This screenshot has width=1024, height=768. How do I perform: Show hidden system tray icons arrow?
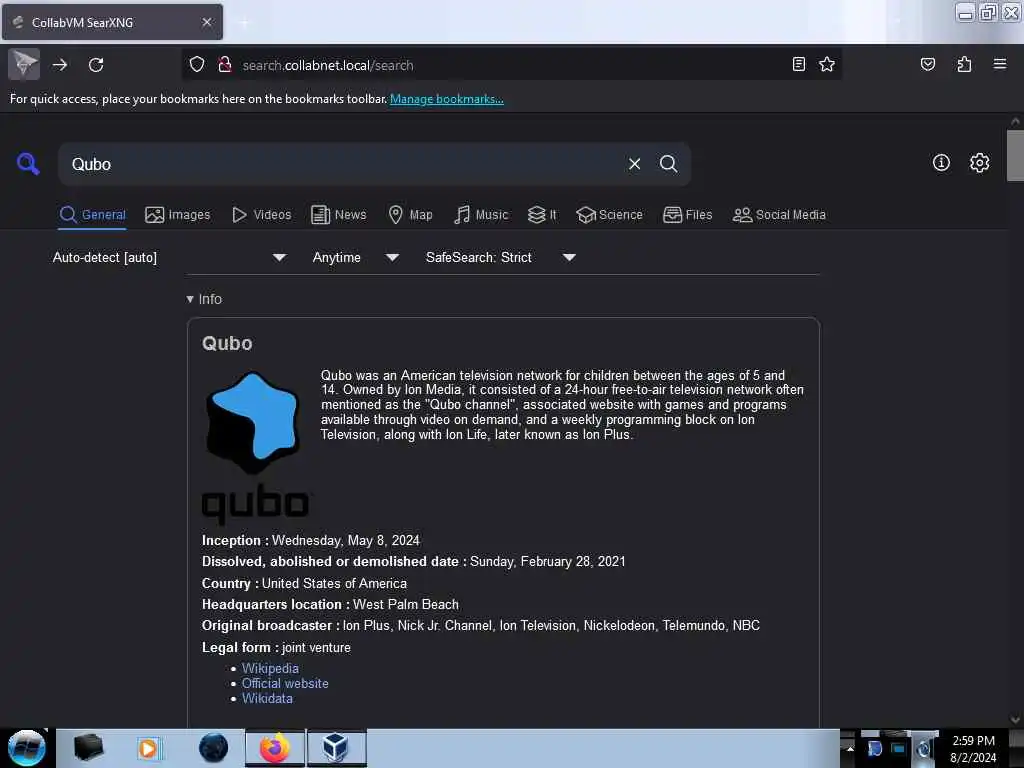tap(850, 748)
